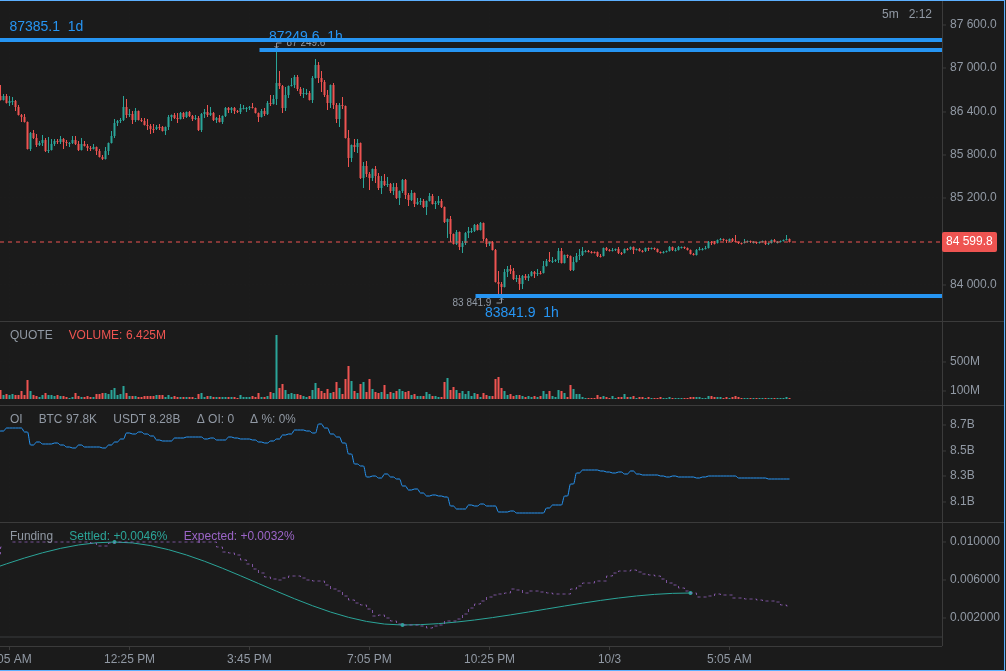1006x671 pixels.
Task: Click the Δ OI: 0 readout
Action: [216, 419]
